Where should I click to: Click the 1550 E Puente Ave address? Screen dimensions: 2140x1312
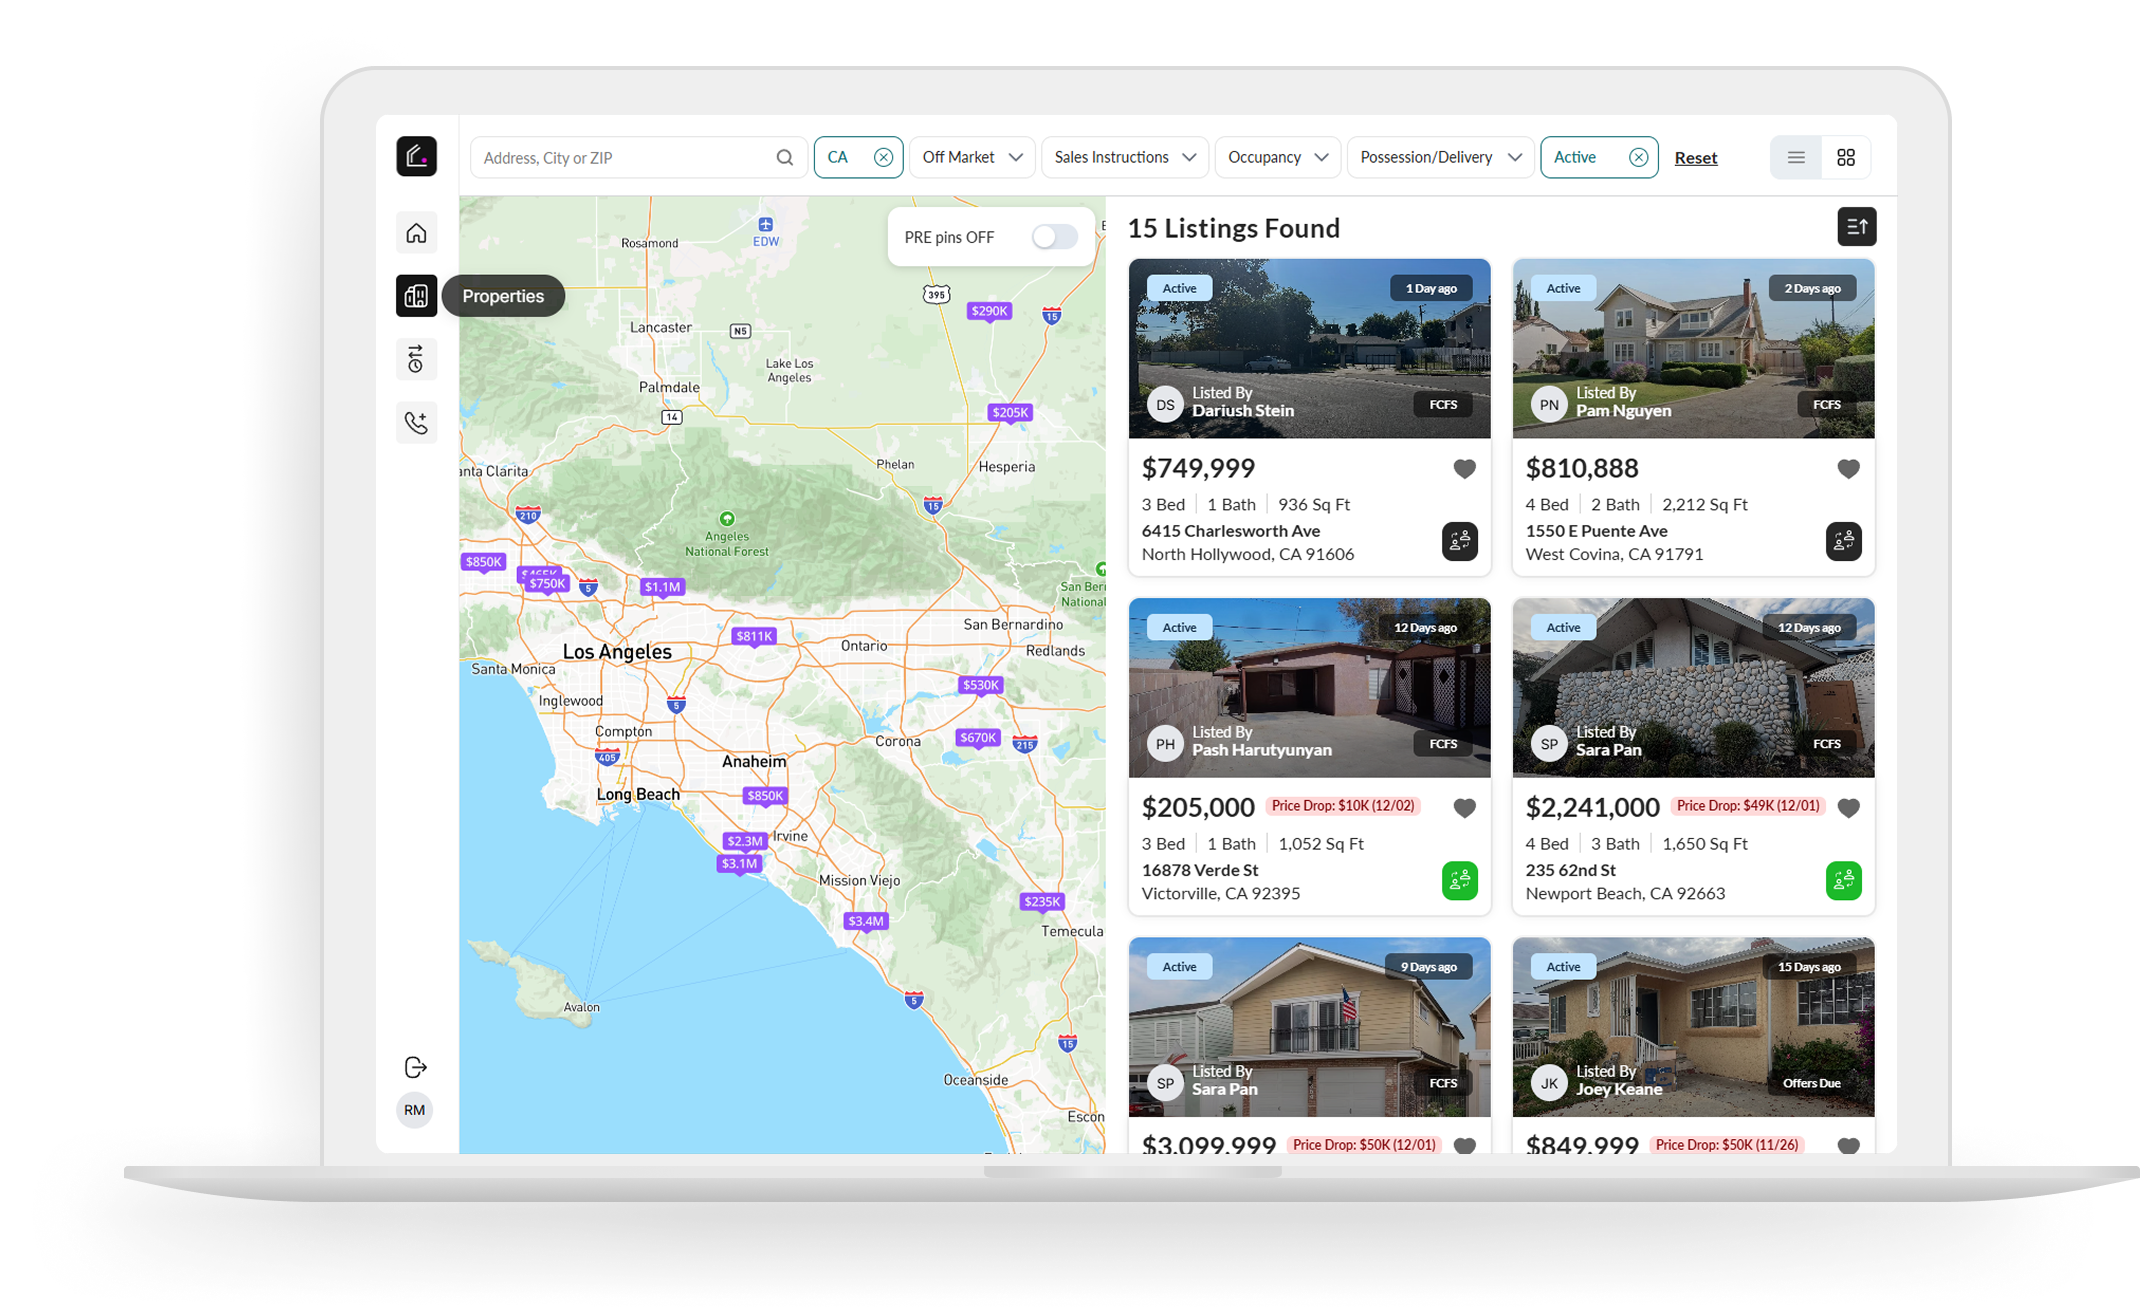point(1596,531)
